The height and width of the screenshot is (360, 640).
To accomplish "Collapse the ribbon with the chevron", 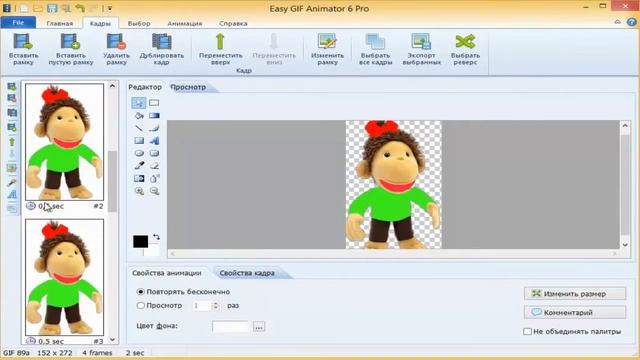I will (x=618, y=22).
